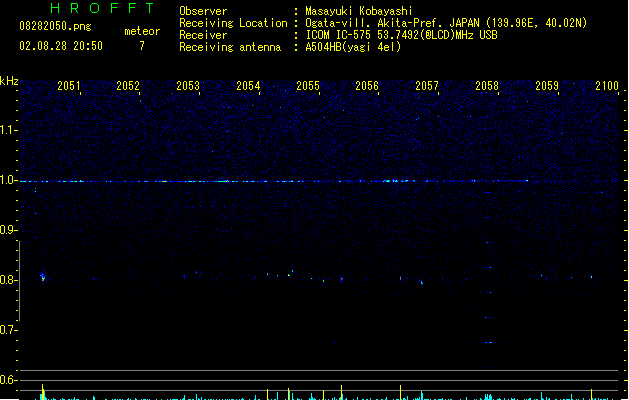Click the Ogata-vill. Akita-Pref. JAPAN location text
Viewport: 629px width, 400px height.
tap(446, 23)
